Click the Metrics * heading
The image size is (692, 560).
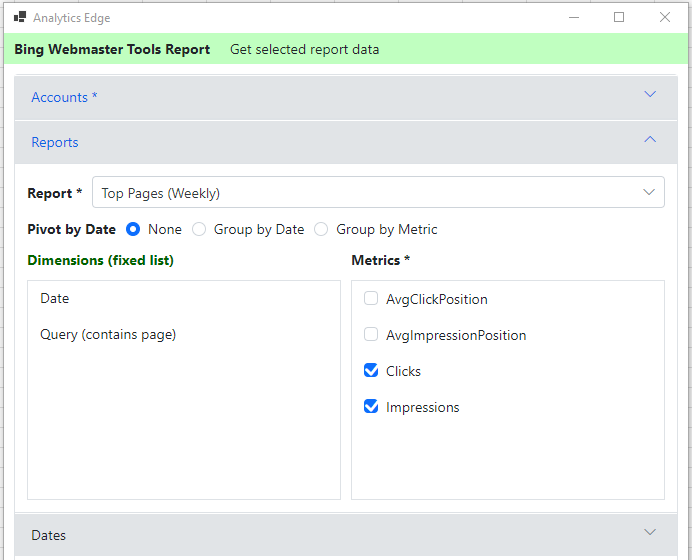pyautogui.click(x=381, y=260)
